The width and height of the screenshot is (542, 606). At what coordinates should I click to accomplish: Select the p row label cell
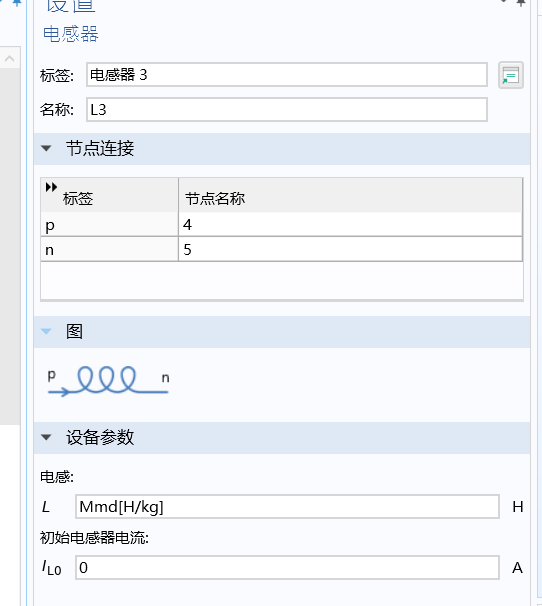click(109, 225)
